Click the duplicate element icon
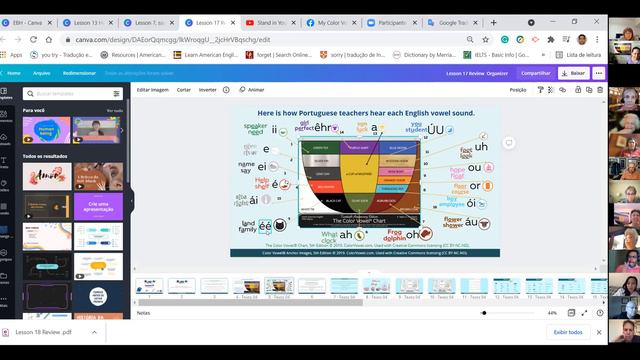Viewport: 640px width, 360px height. pos(589,90)
